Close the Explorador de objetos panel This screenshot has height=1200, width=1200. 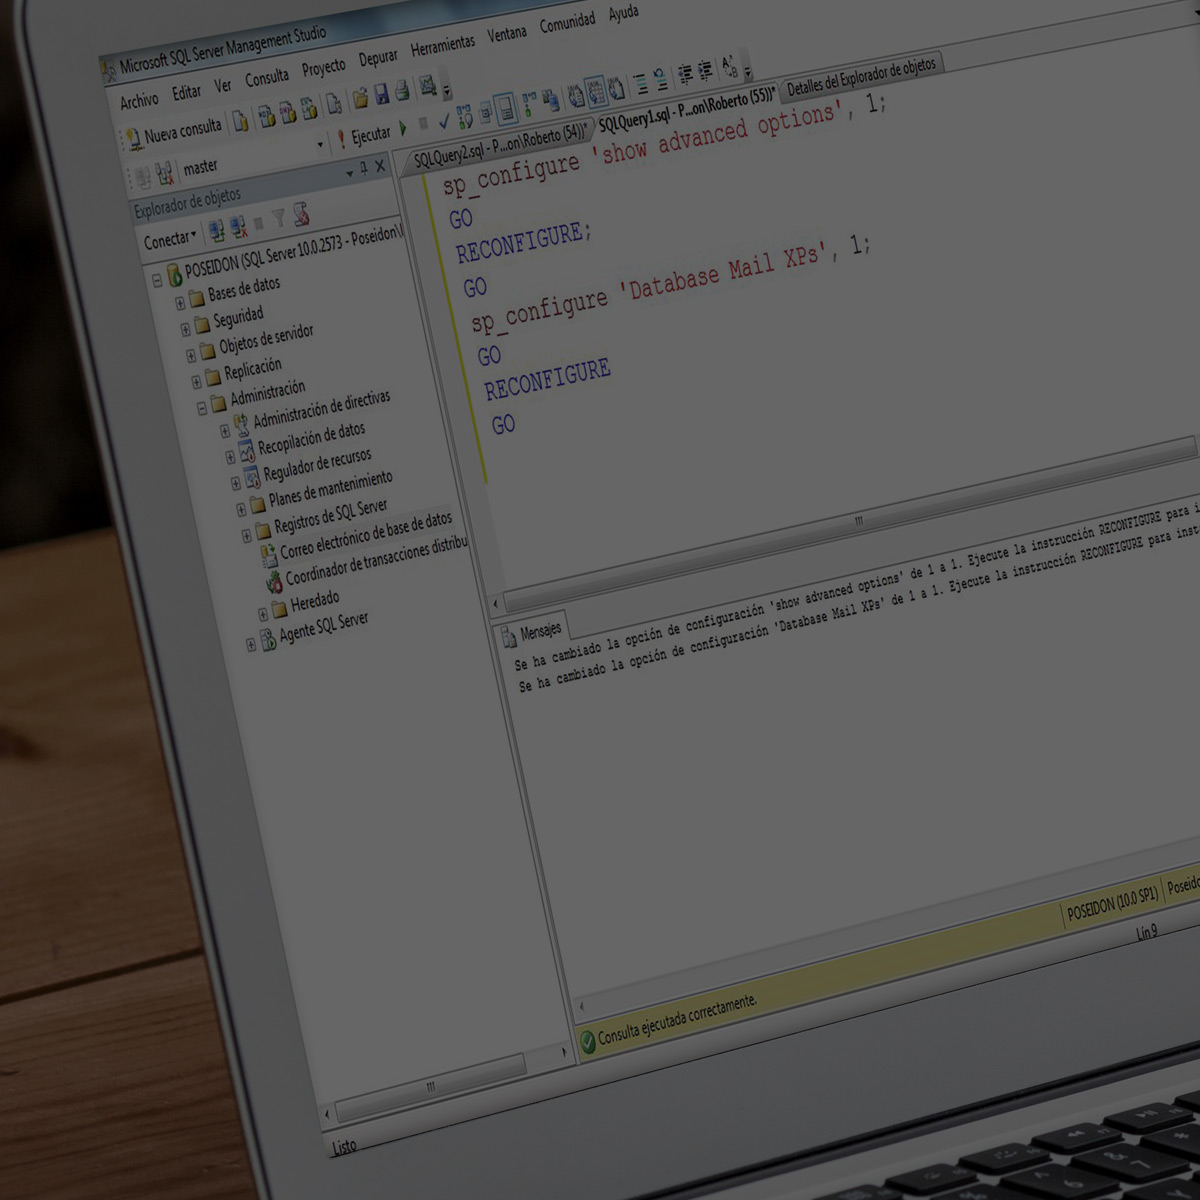pyautogui.click(x=380, y=165)
